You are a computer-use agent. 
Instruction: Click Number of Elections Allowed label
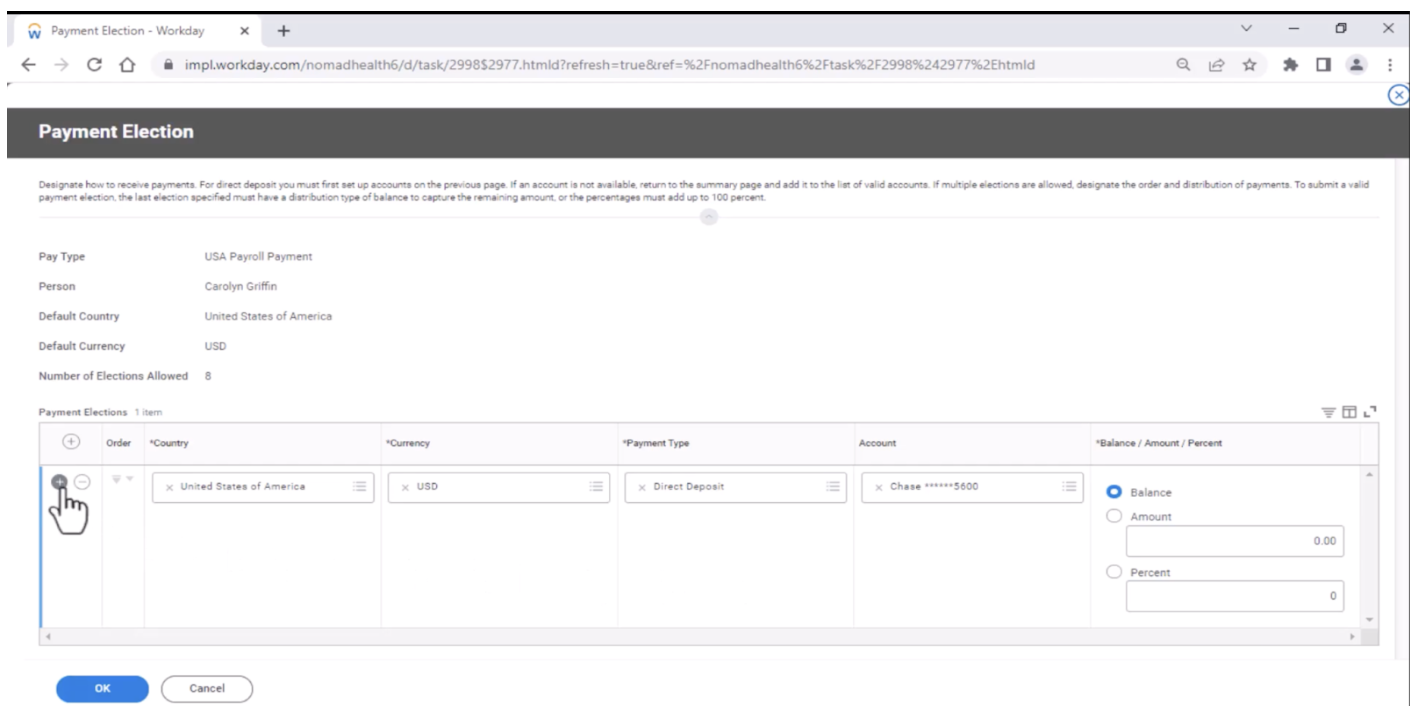[x=113, y=376]
